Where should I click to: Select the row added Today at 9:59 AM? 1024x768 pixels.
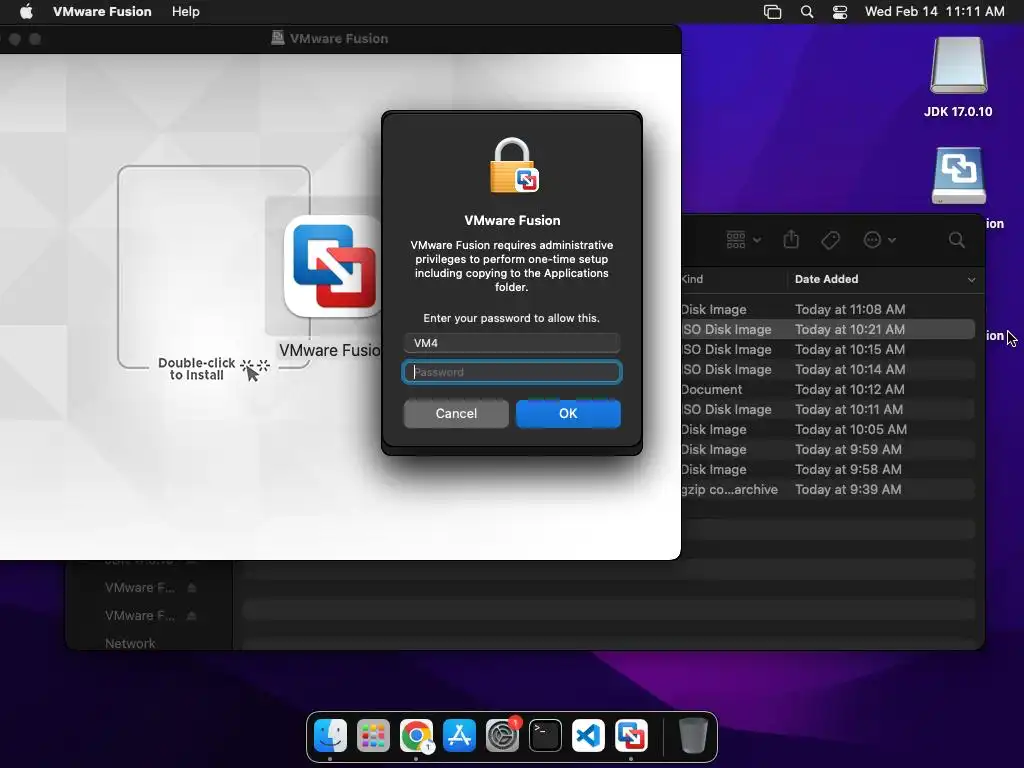[828, 449]
